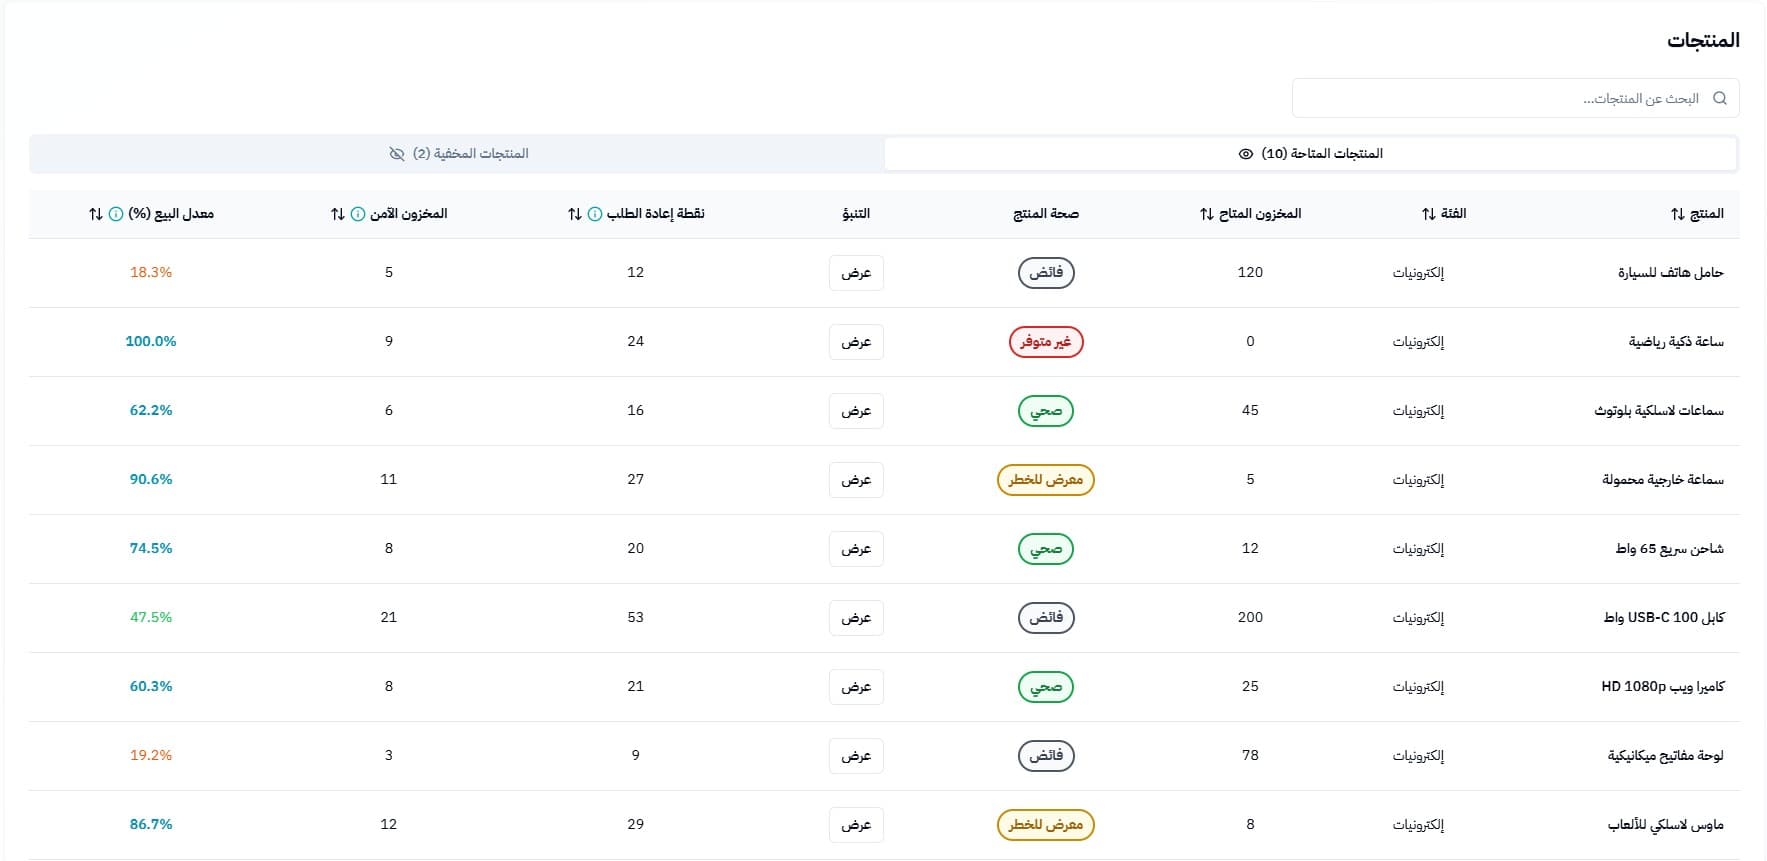Select product name لوحة مفاتيح ميكانيكية
This screenshot has width=1767, height=861.
point(1666,756)
